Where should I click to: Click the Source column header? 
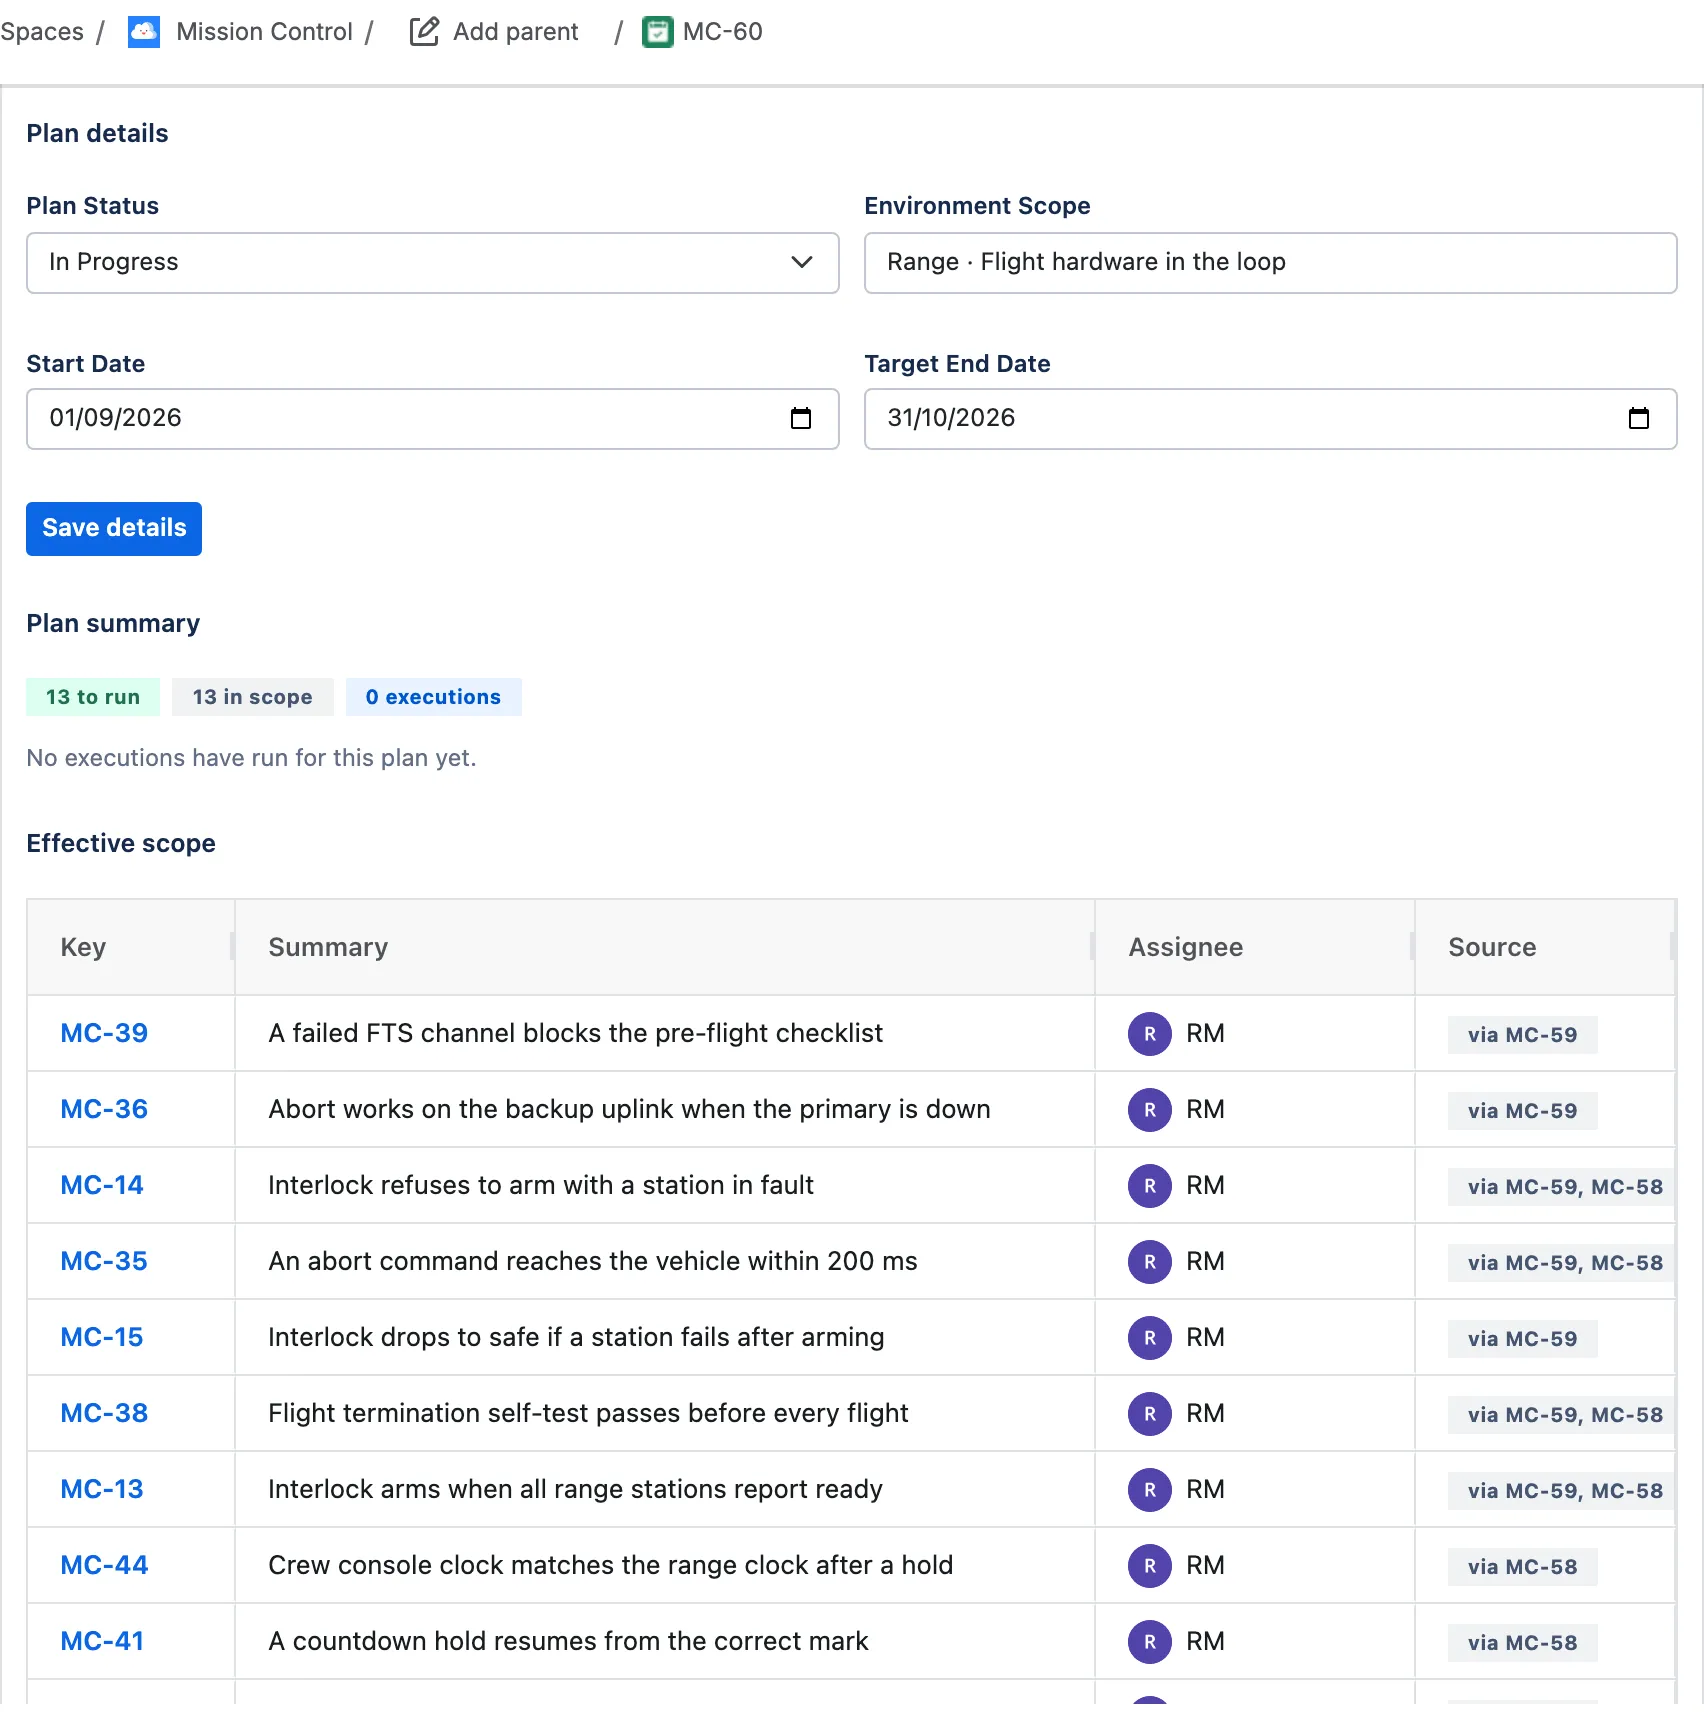pos(1545,947)
